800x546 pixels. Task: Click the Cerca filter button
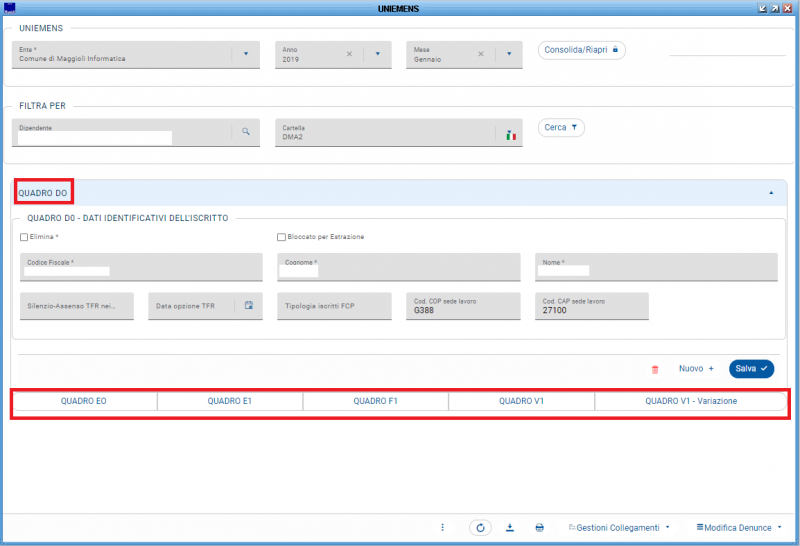(561, 128)
